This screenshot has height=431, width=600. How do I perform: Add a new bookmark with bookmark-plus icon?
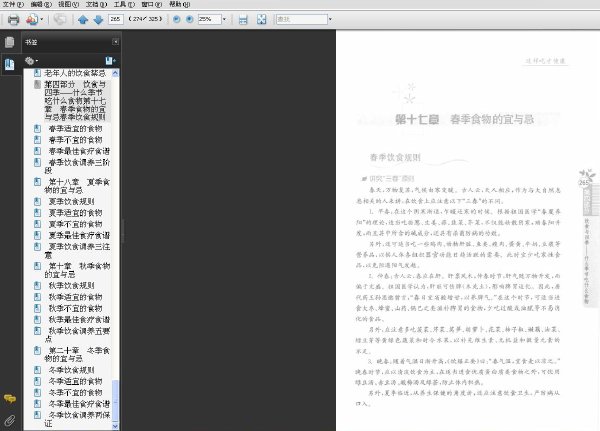coord(110,60)
